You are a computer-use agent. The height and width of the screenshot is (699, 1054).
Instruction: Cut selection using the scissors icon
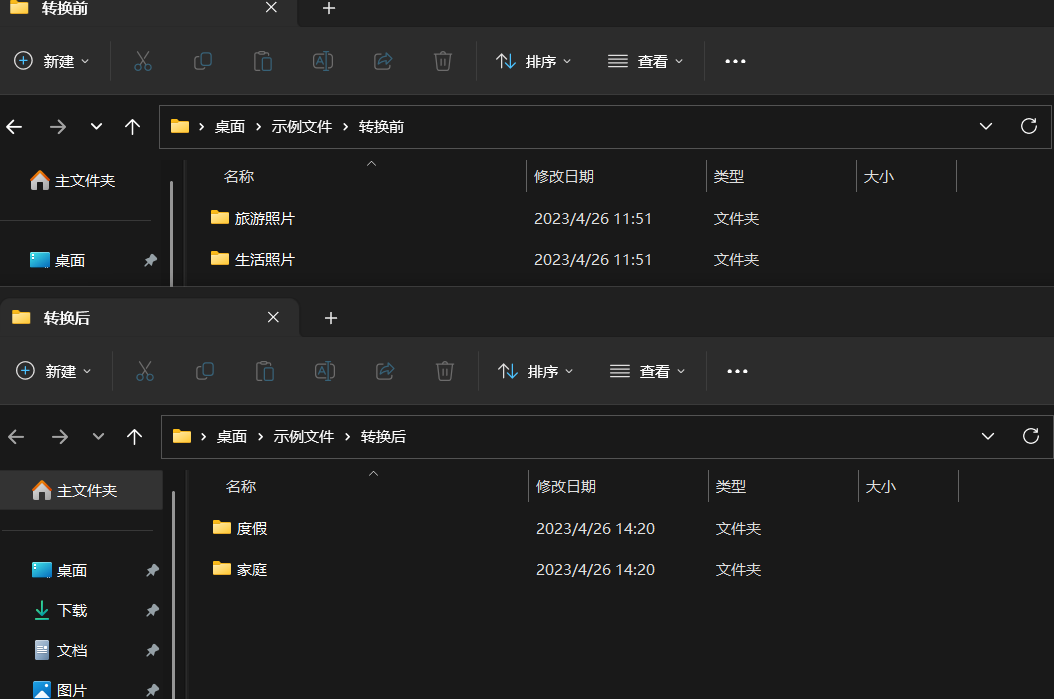[143, 61]
